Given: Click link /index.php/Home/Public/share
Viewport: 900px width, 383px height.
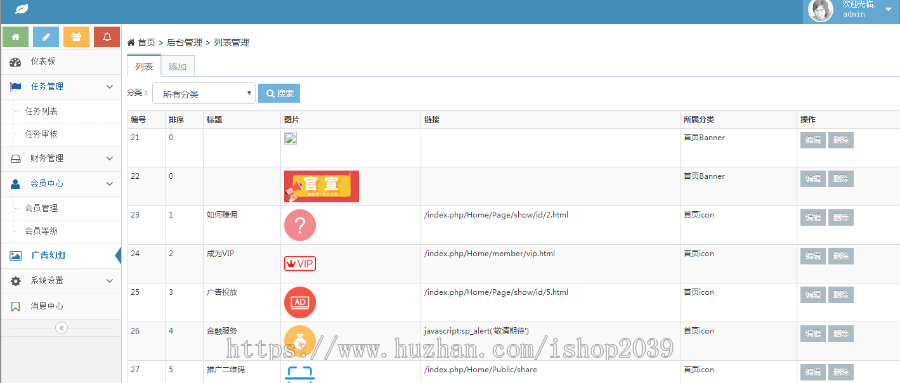Looking at the screenshot, I should click(x=480, y=369).
